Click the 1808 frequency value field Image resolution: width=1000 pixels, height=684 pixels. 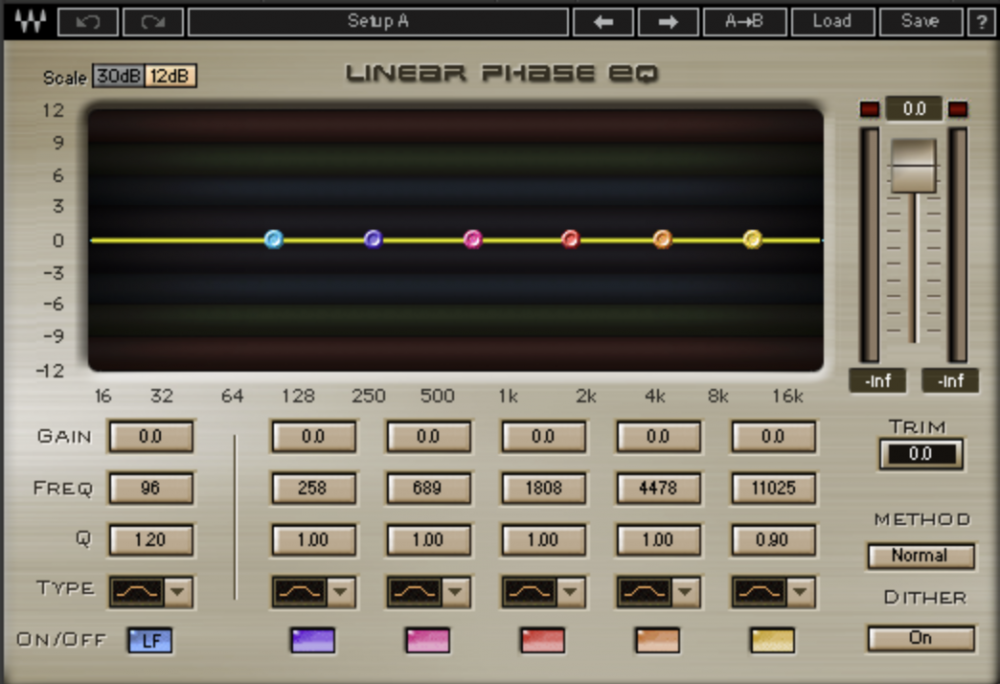point(542,488)
